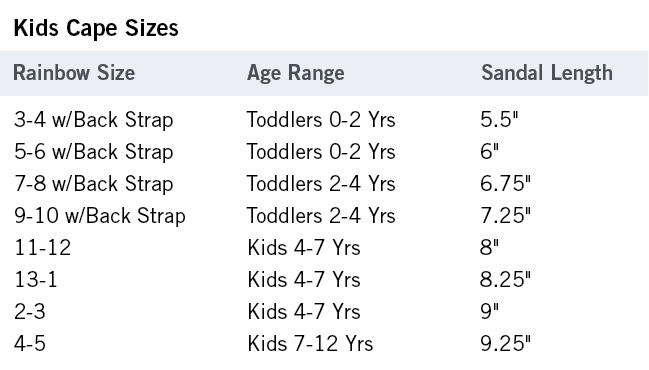Select the Sandal Length column header
Image resolution: width=649 pixels, height=370 pixels.
[547, 73]
